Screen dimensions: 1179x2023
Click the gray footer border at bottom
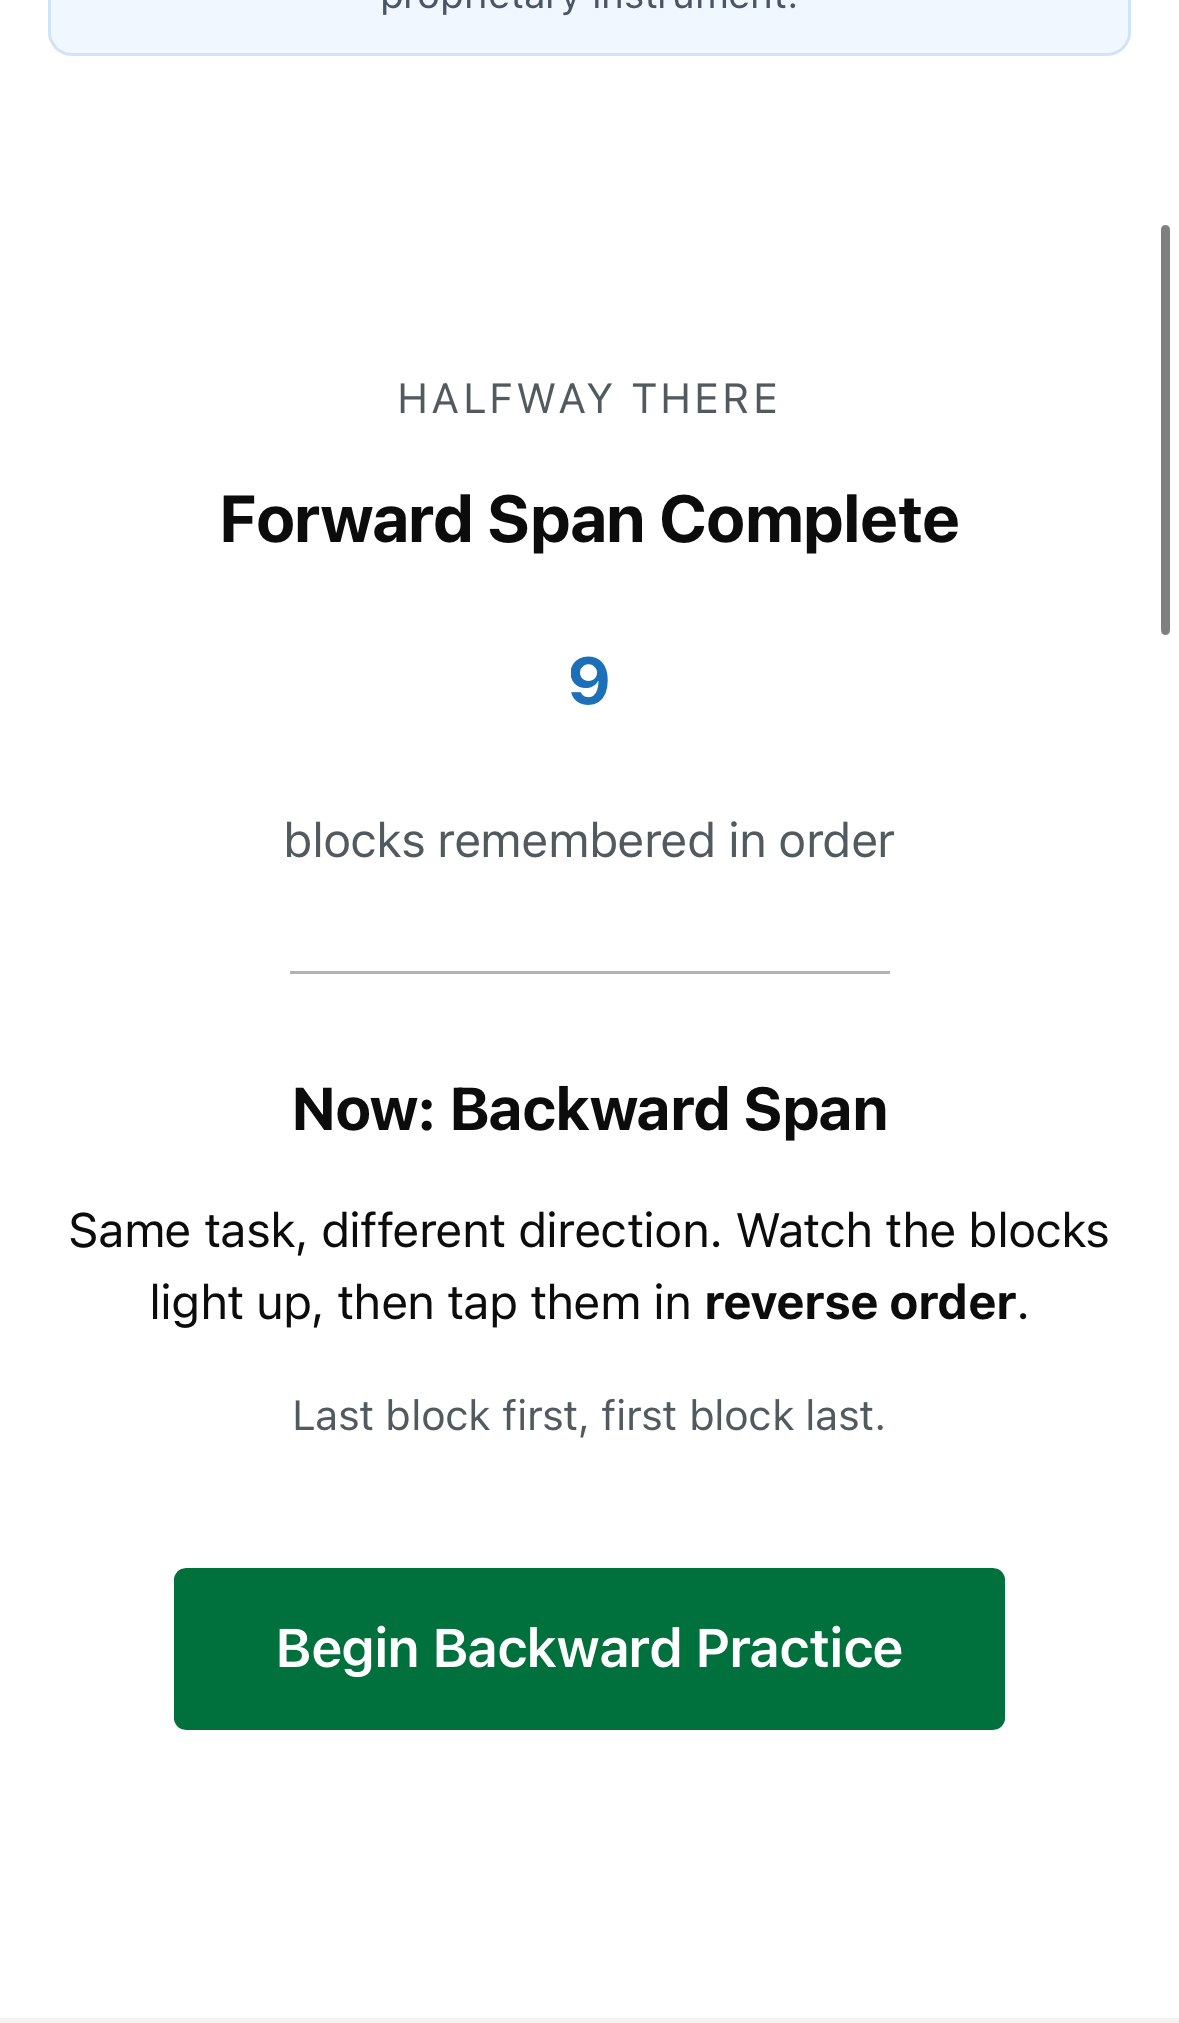click(x=589, y=2019)
